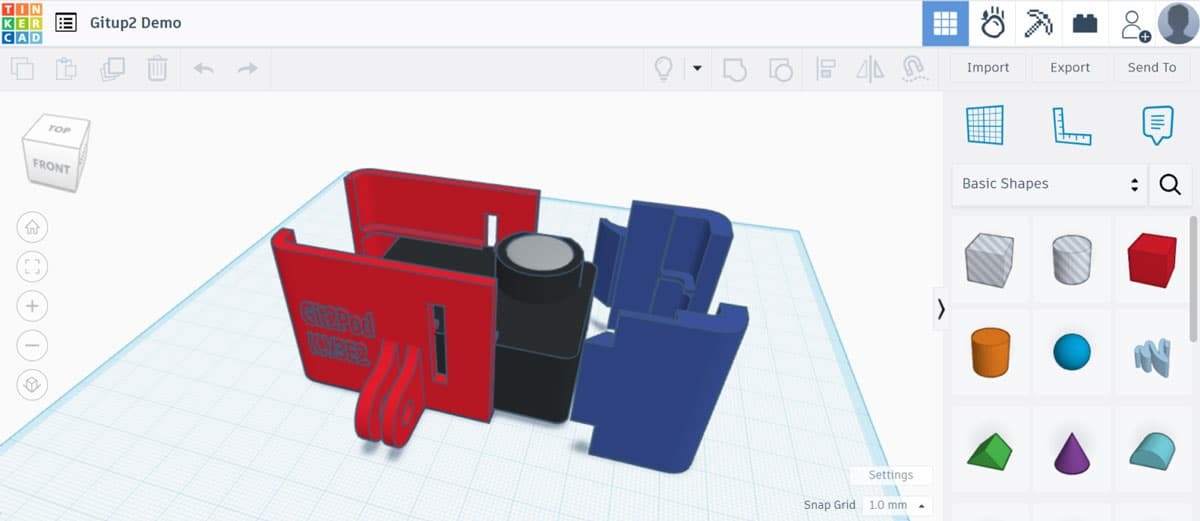
Task: Click the invite collaborator person icon
Action: click(1134, 23)
